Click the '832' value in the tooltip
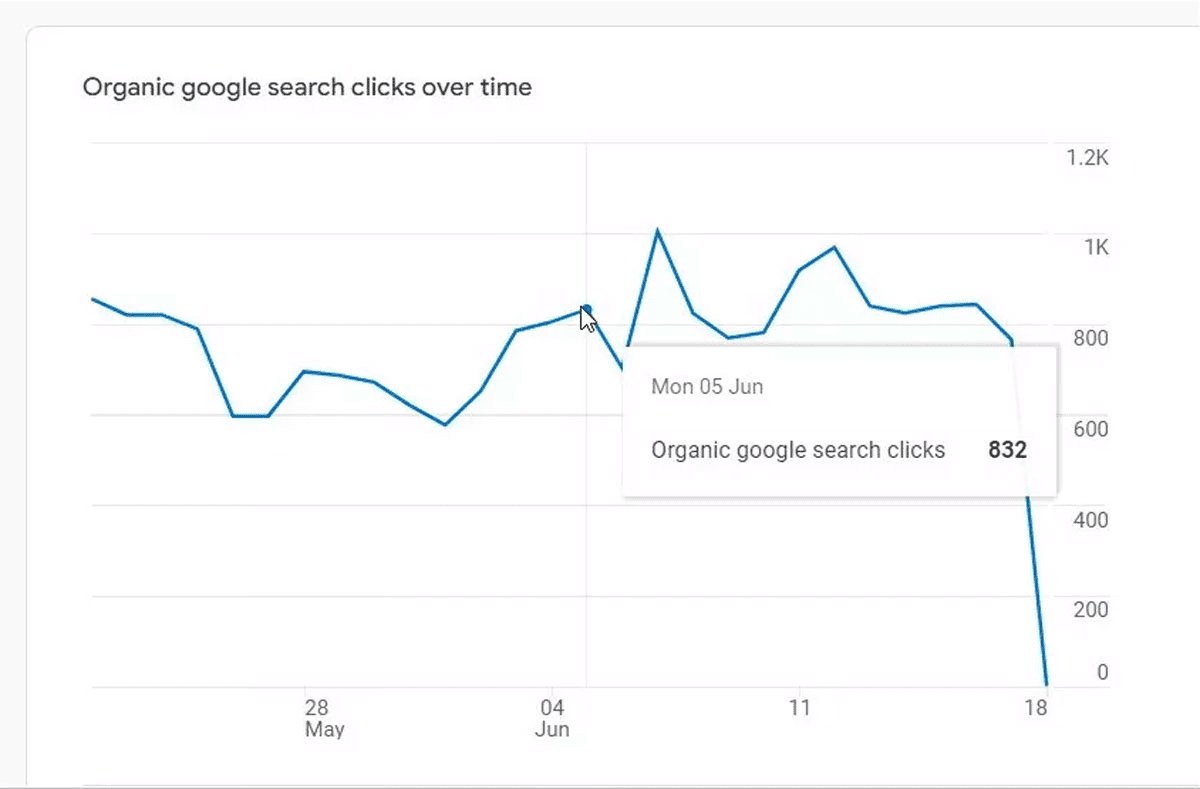This screenshot has width=1200, height=789. click(x=1008, y=450)
